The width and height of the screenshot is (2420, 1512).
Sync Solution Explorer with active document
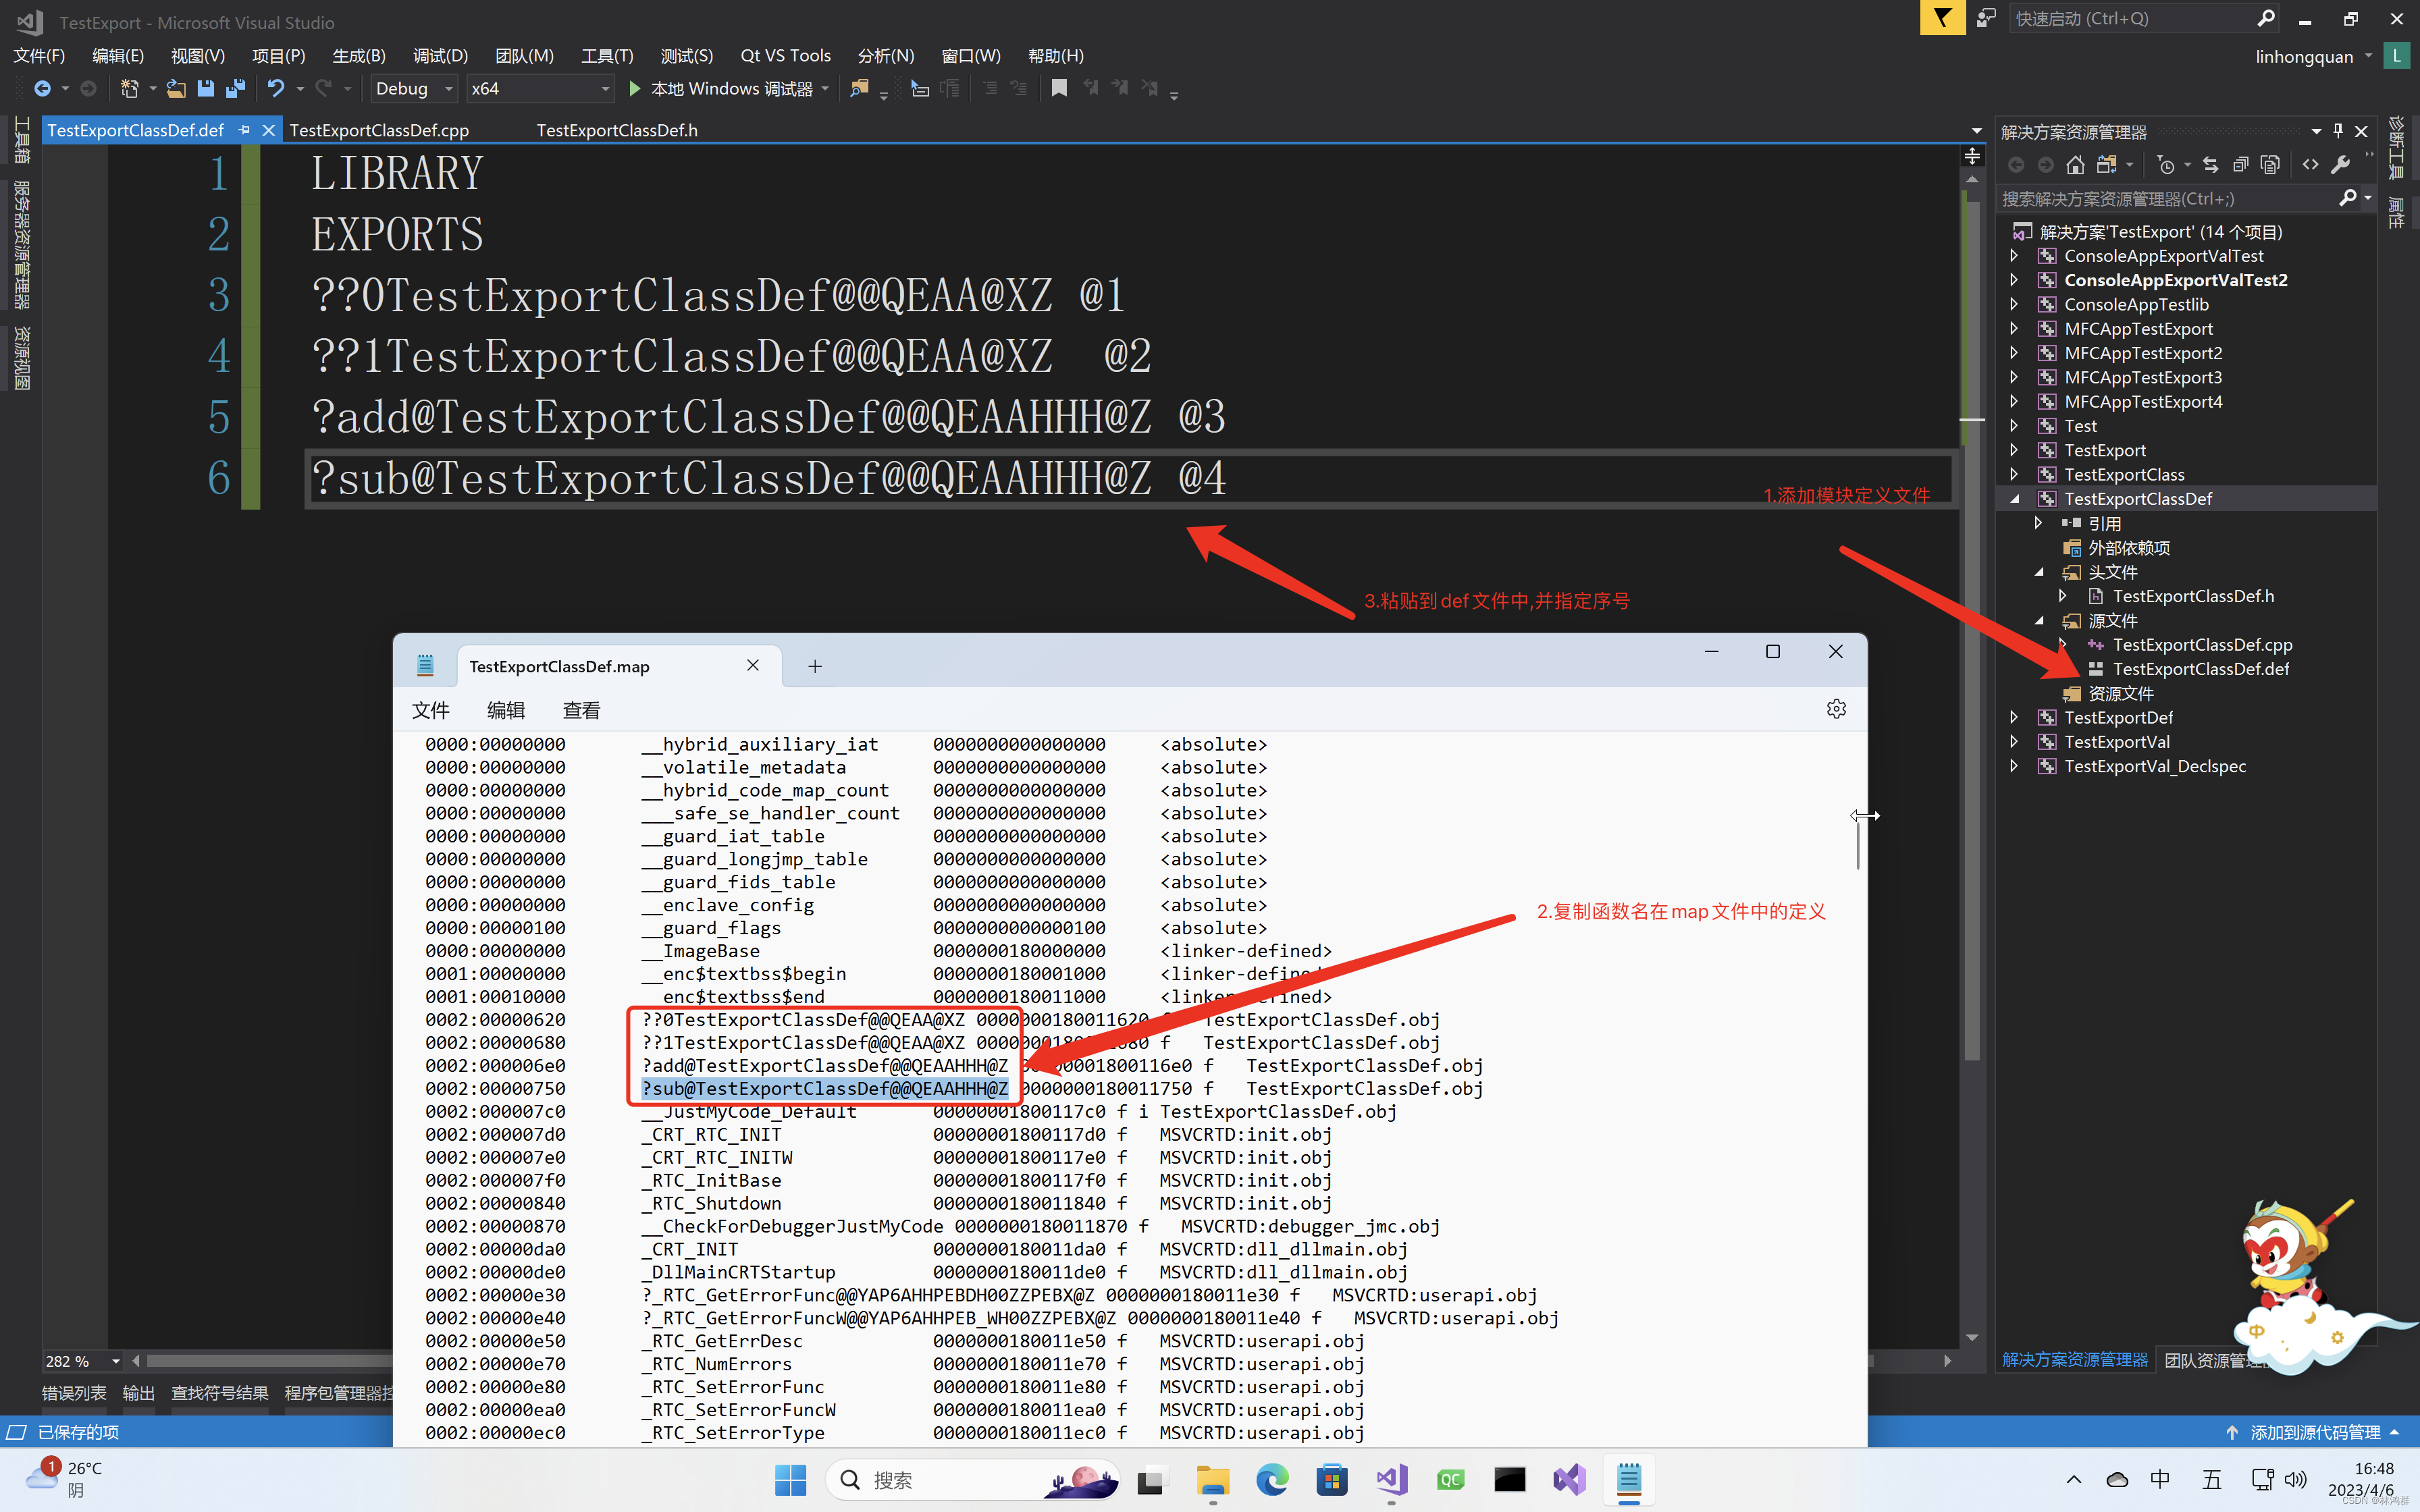[2211, 165]
